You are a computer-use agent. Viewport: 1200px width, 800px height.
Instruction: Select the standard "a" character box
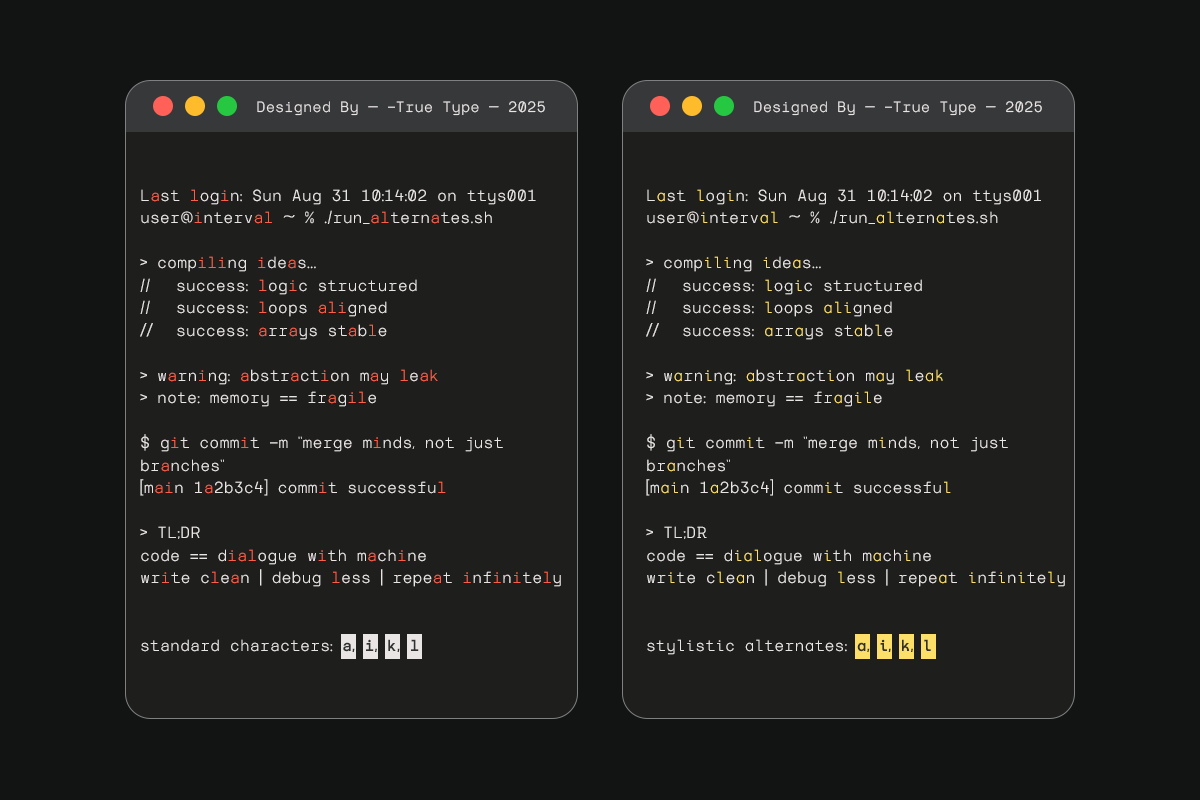(x=348, y=646)
